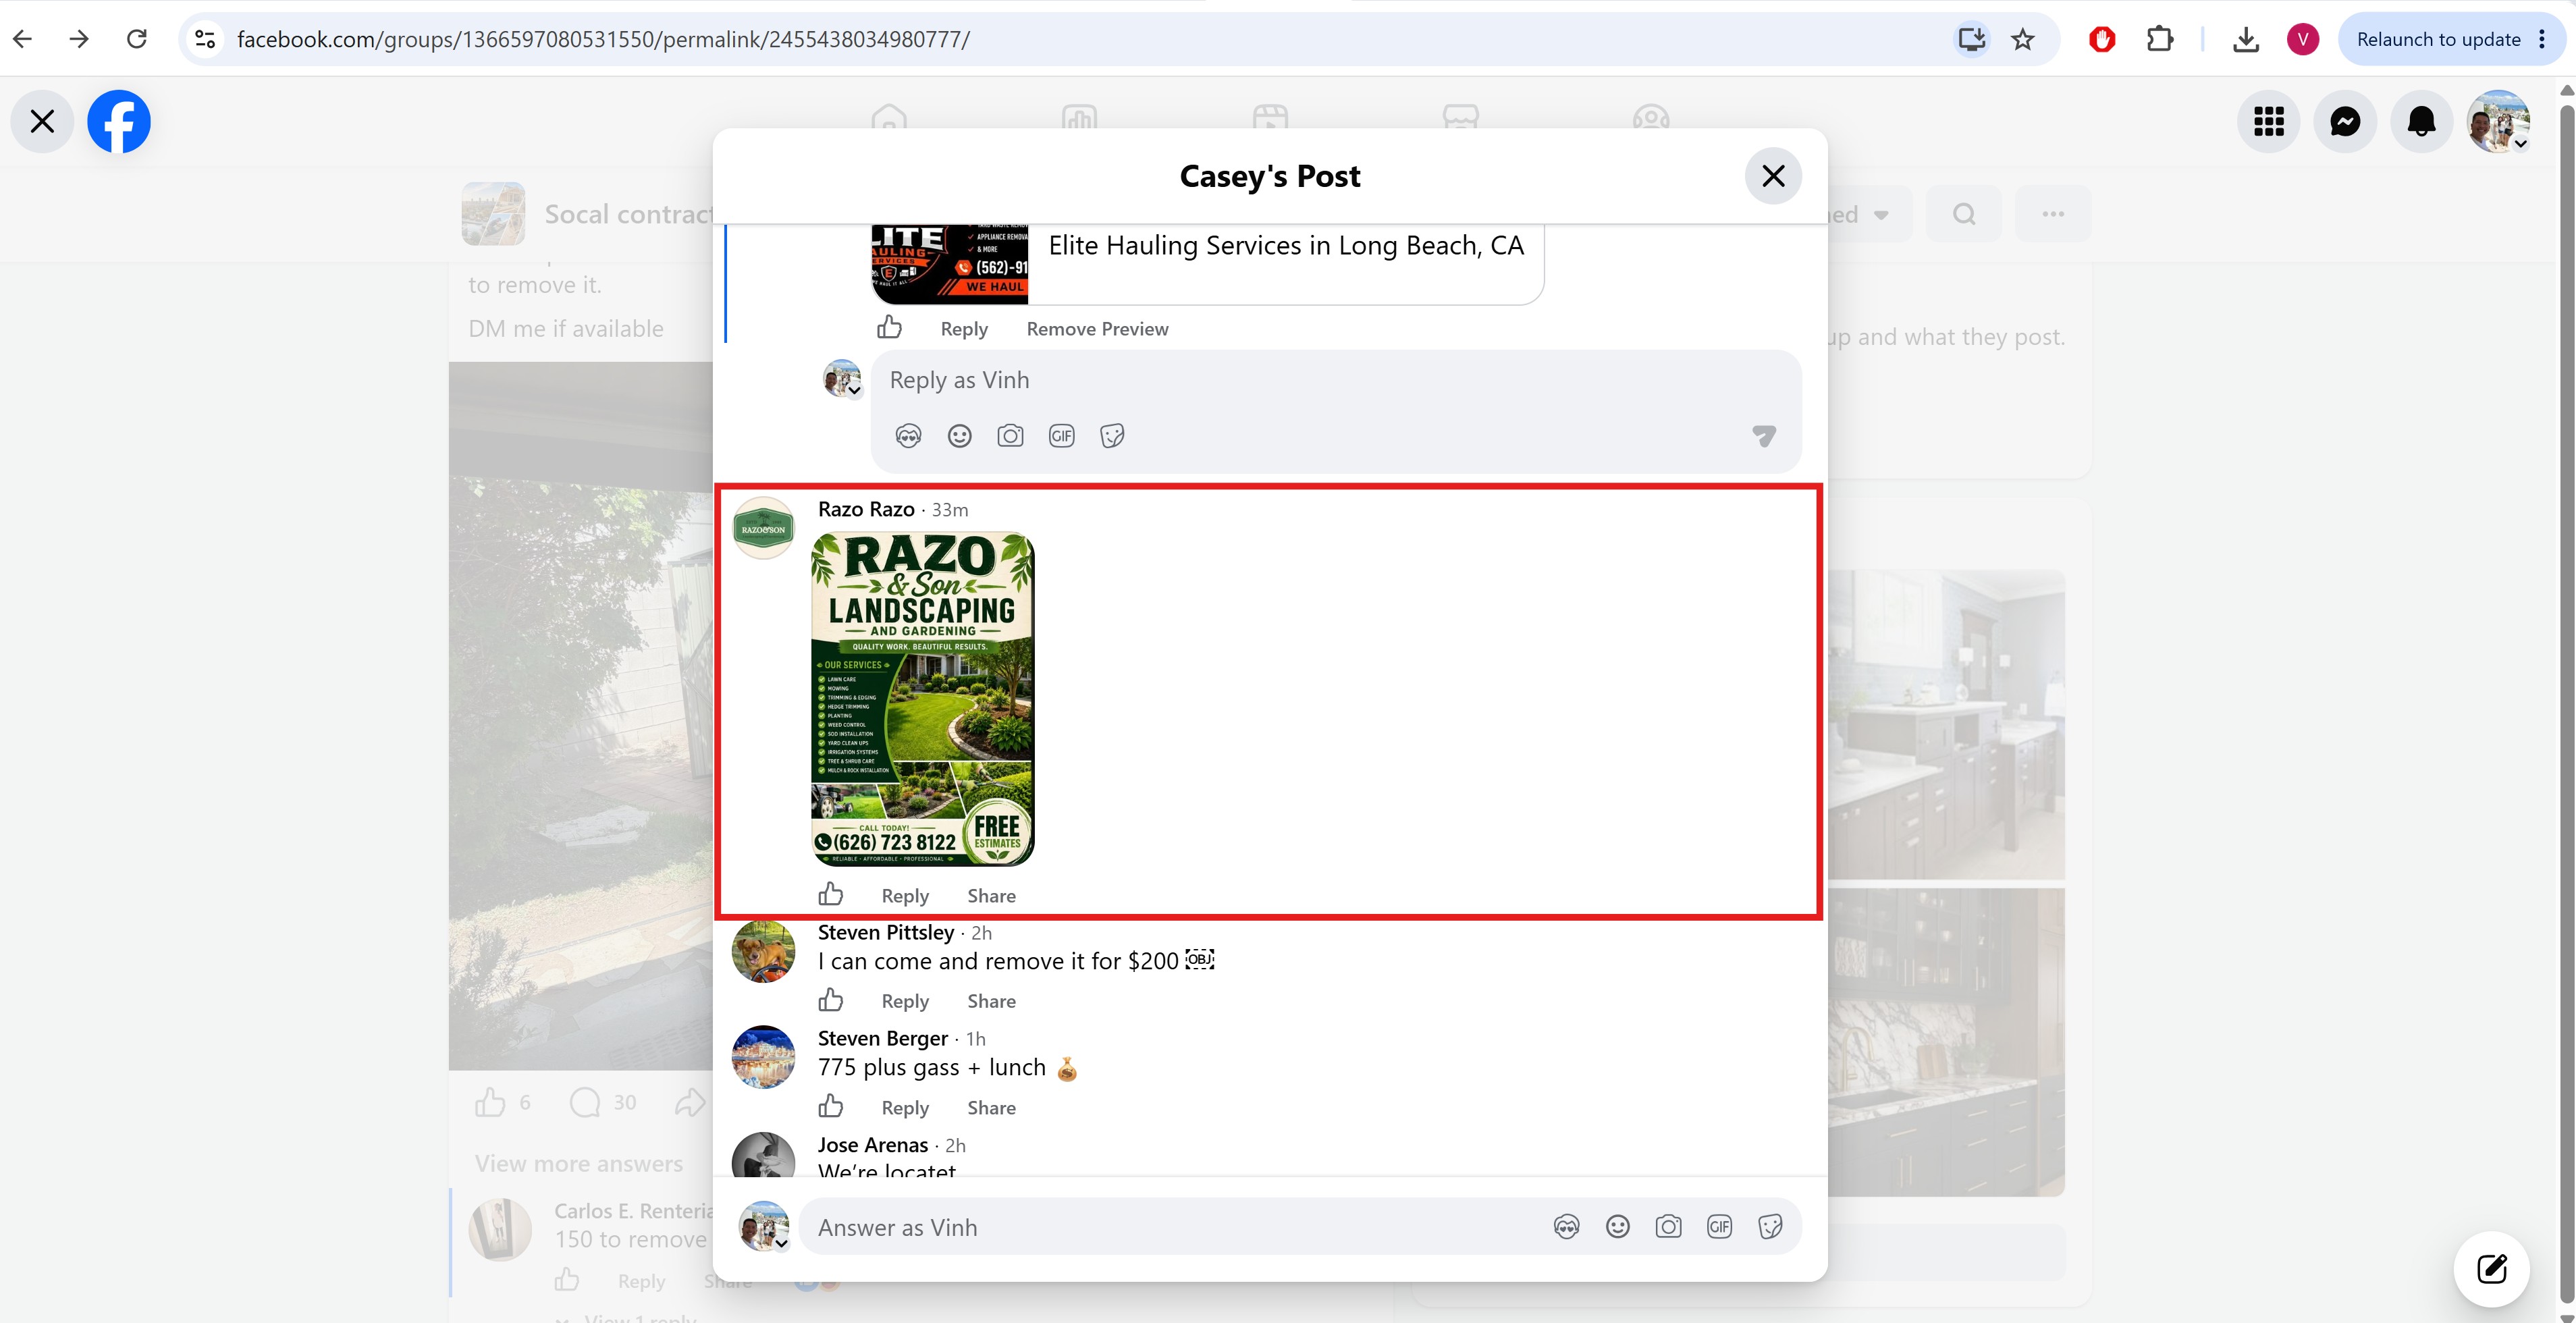
Task: Share Razo Razo's comment
Action: click(991, 896)
